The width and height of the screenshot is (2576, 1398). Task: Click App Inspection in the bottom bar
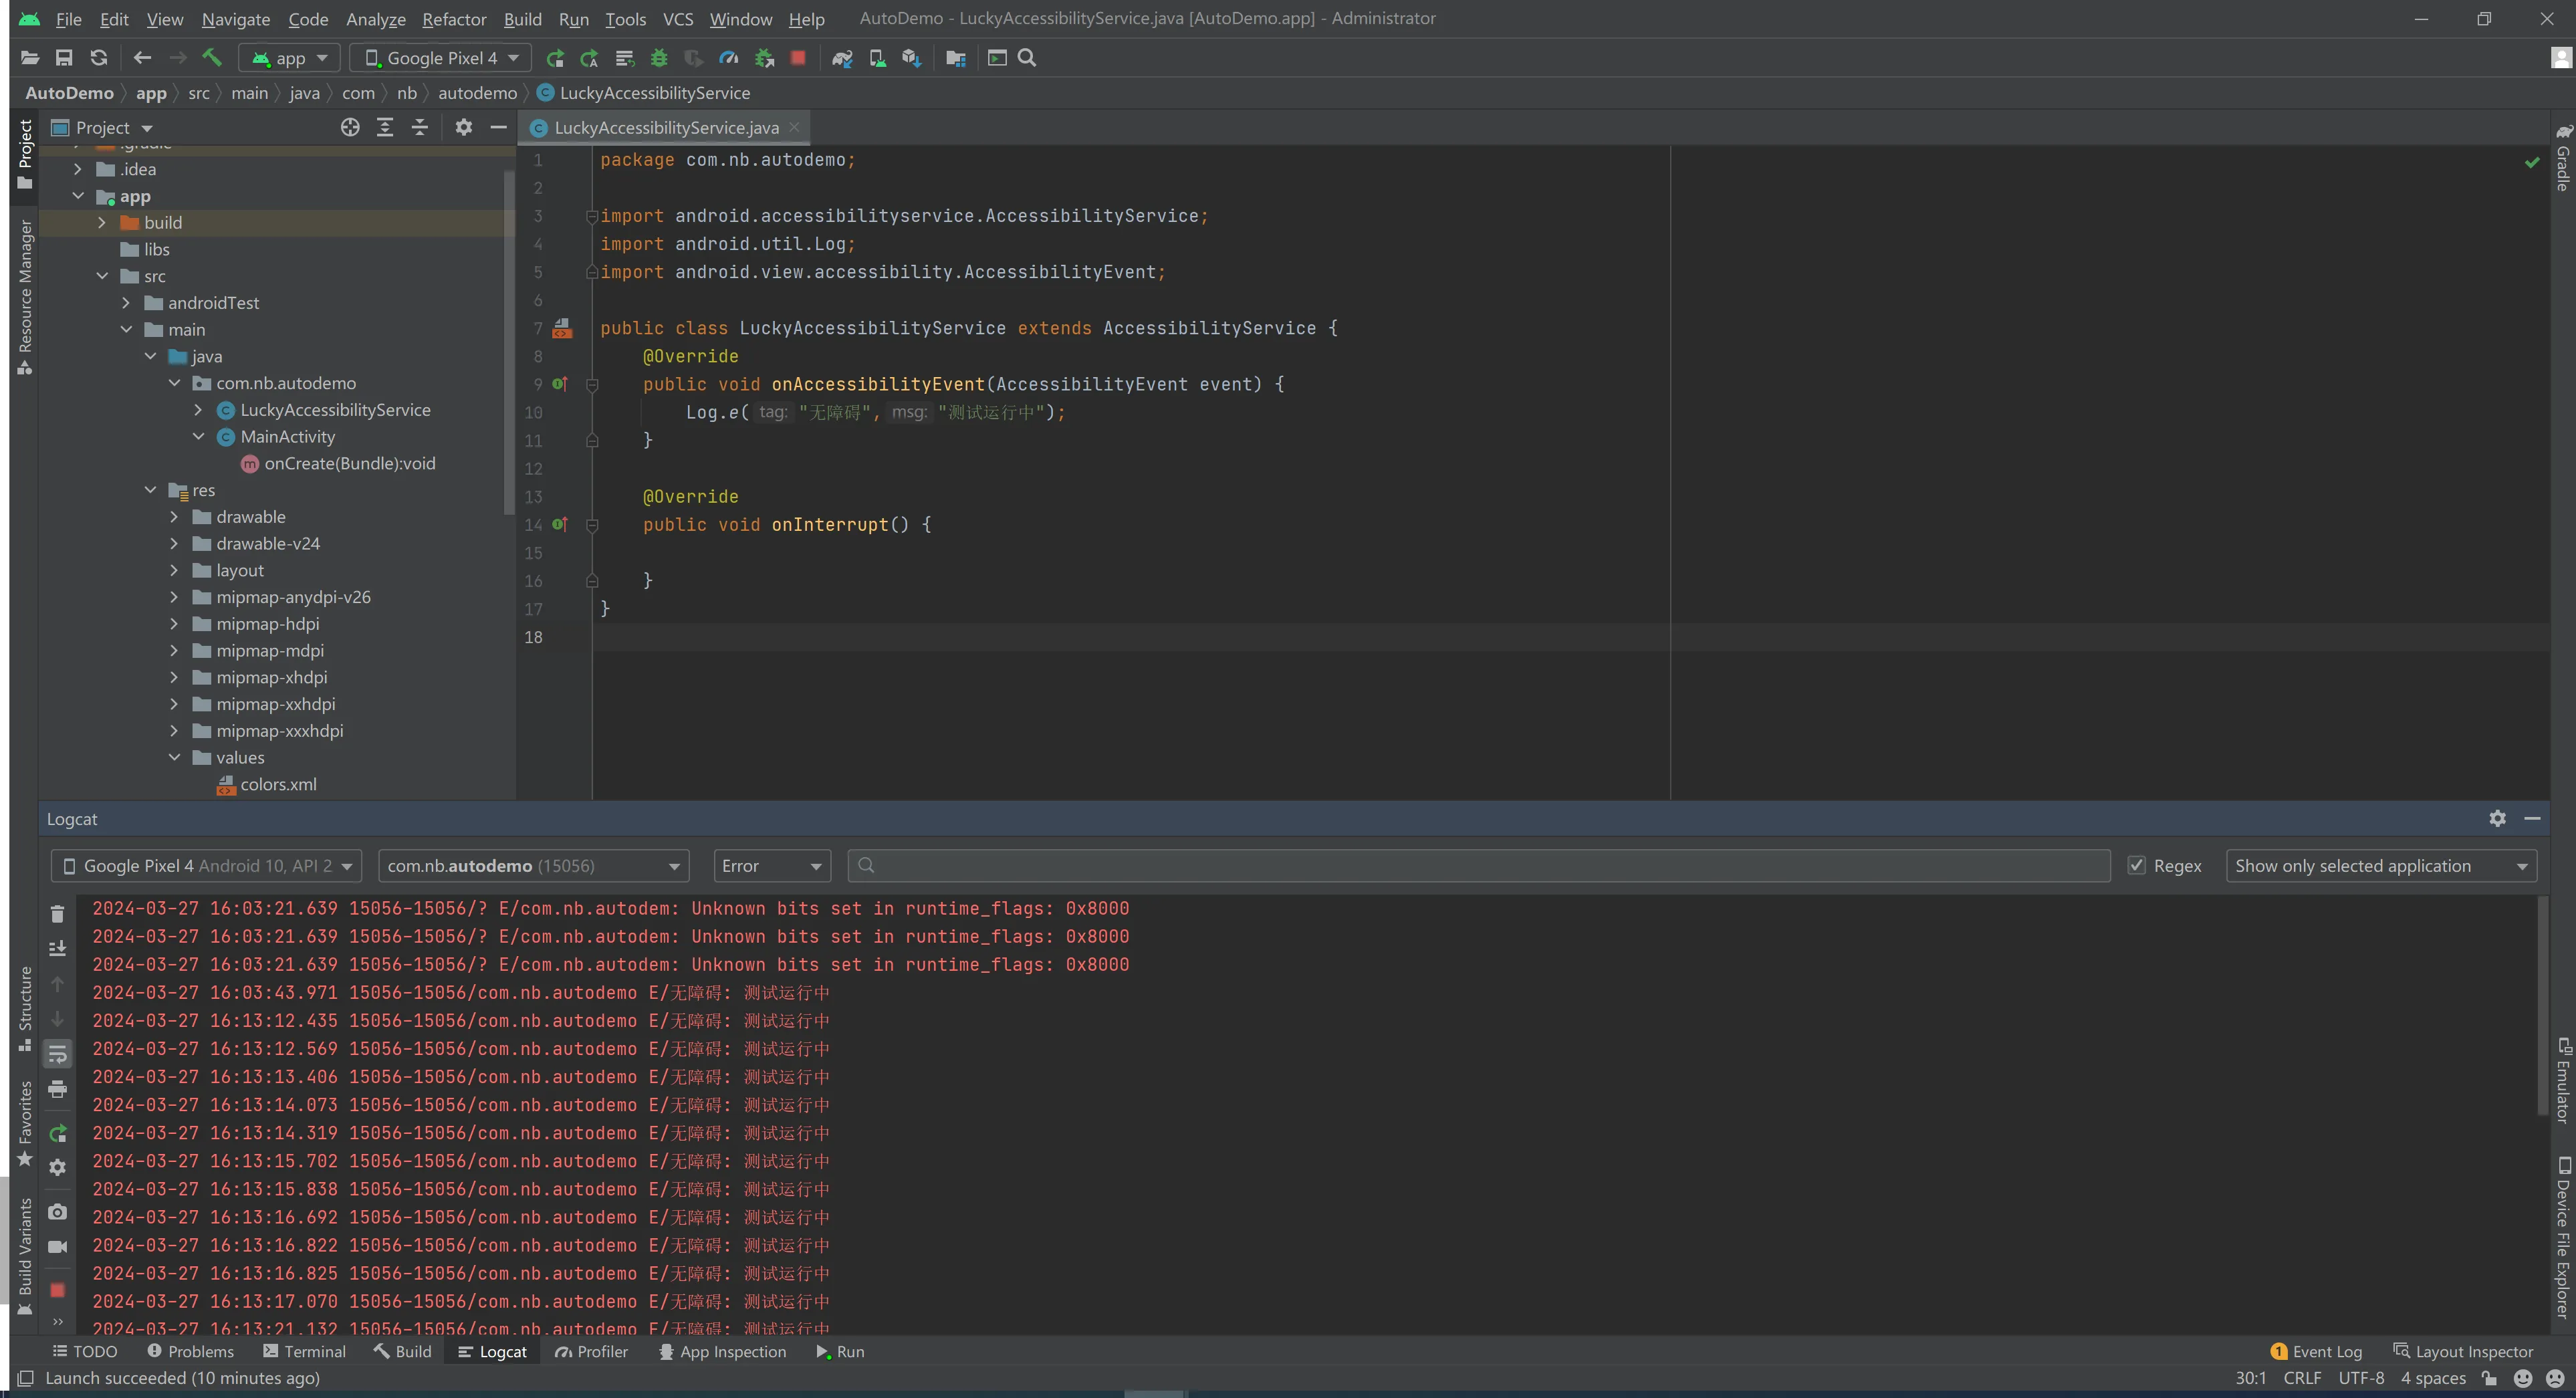coord(723,1352)
